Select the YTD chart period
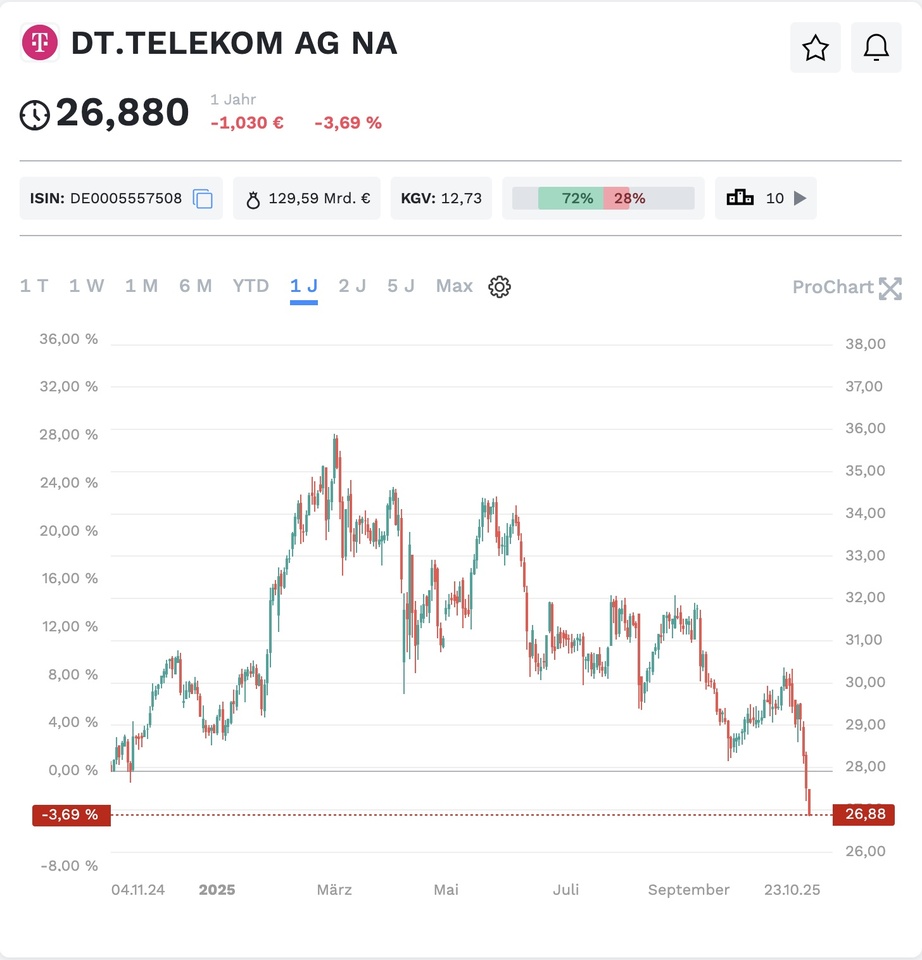Screen dimensions: 922x960 point(251,286)
